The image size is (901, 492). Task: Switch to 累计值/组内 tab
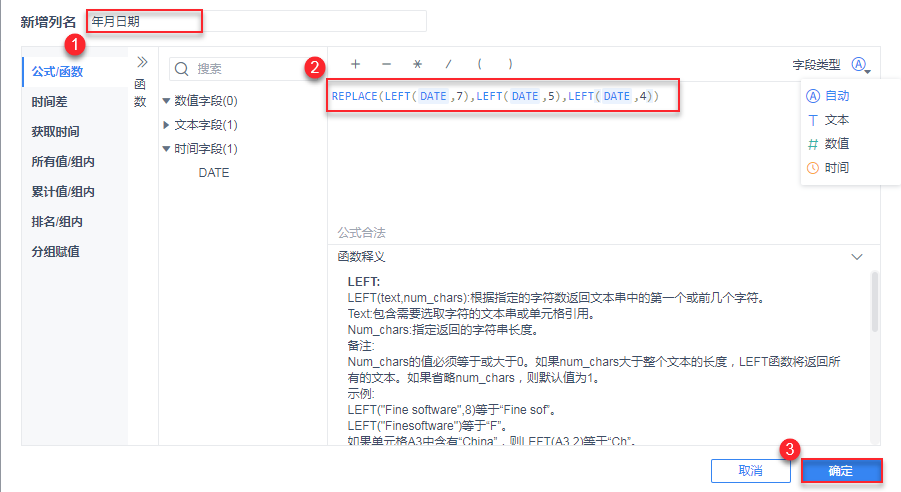tap(75, 191)
